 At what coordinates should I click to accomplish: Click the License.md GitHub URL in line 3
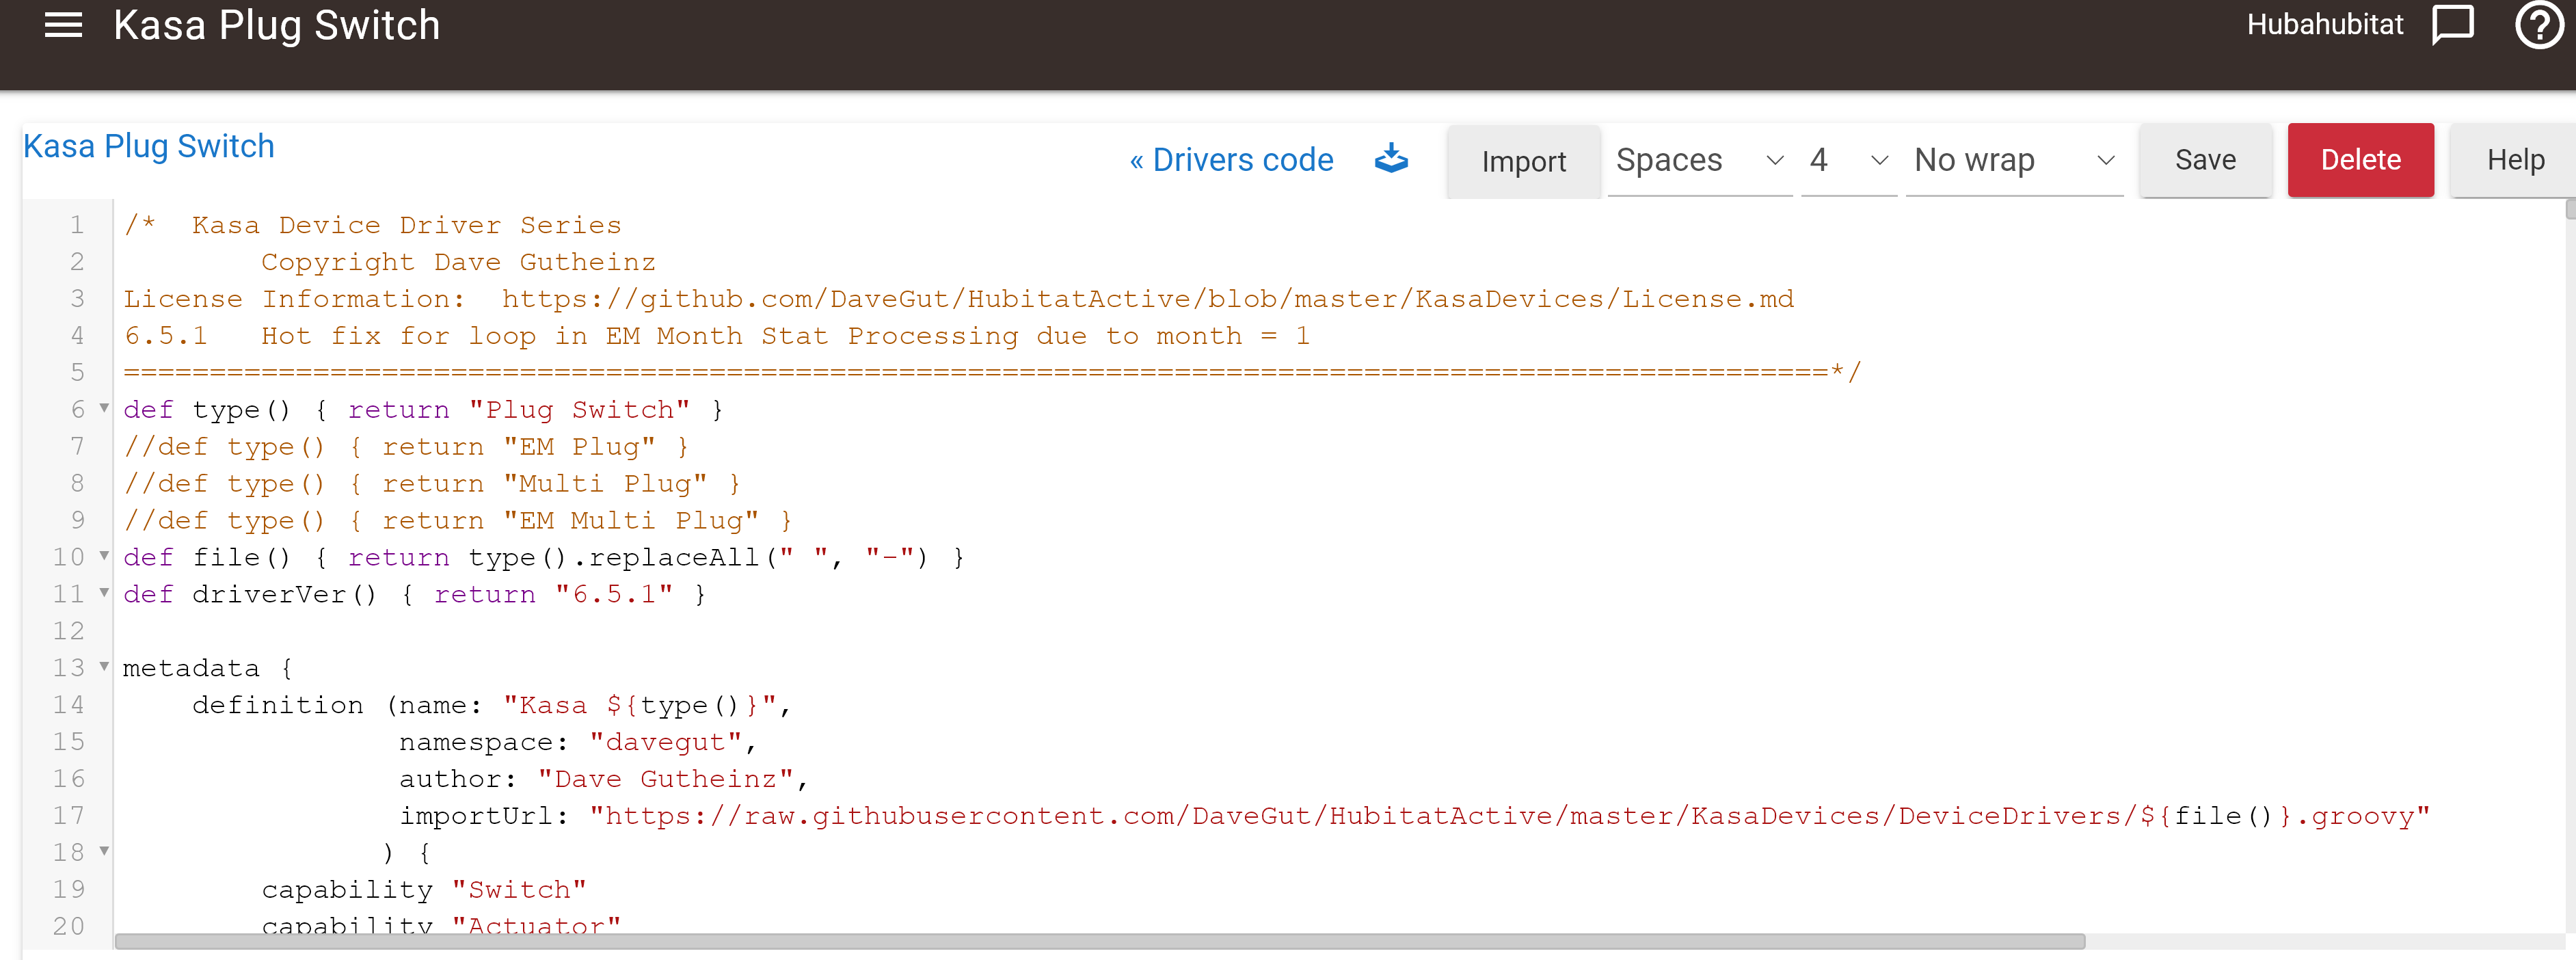1148,299
